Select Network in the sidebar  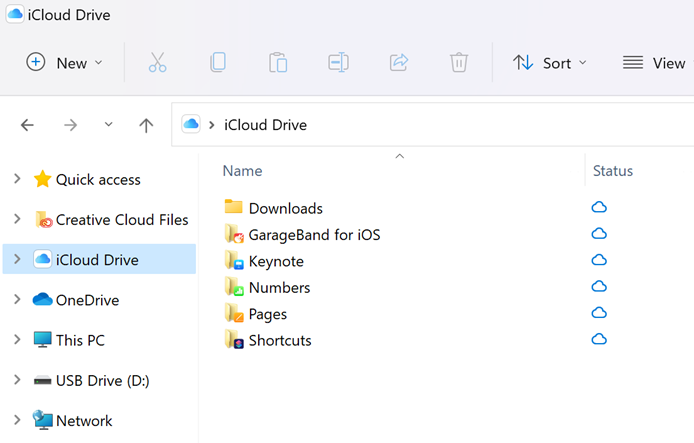click(84, 420)
